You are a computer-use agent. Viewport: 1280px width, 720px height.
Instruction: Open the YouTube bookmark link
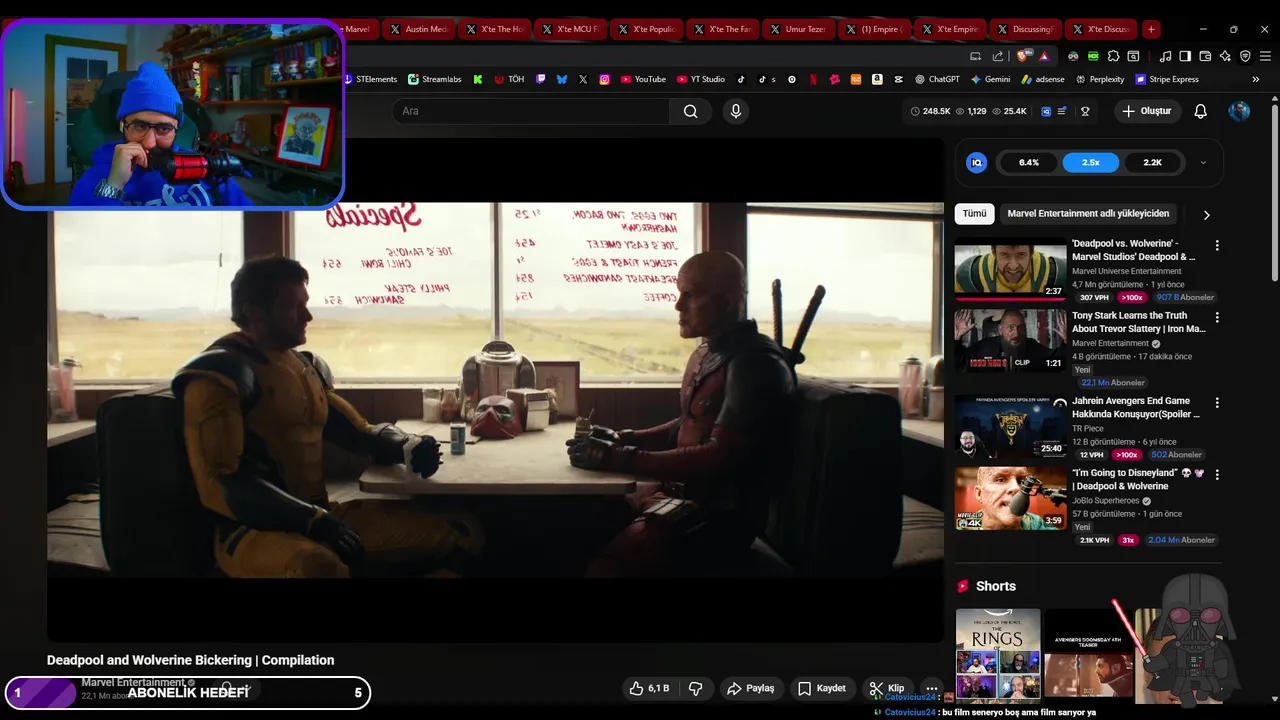click(x=642, y=79)
